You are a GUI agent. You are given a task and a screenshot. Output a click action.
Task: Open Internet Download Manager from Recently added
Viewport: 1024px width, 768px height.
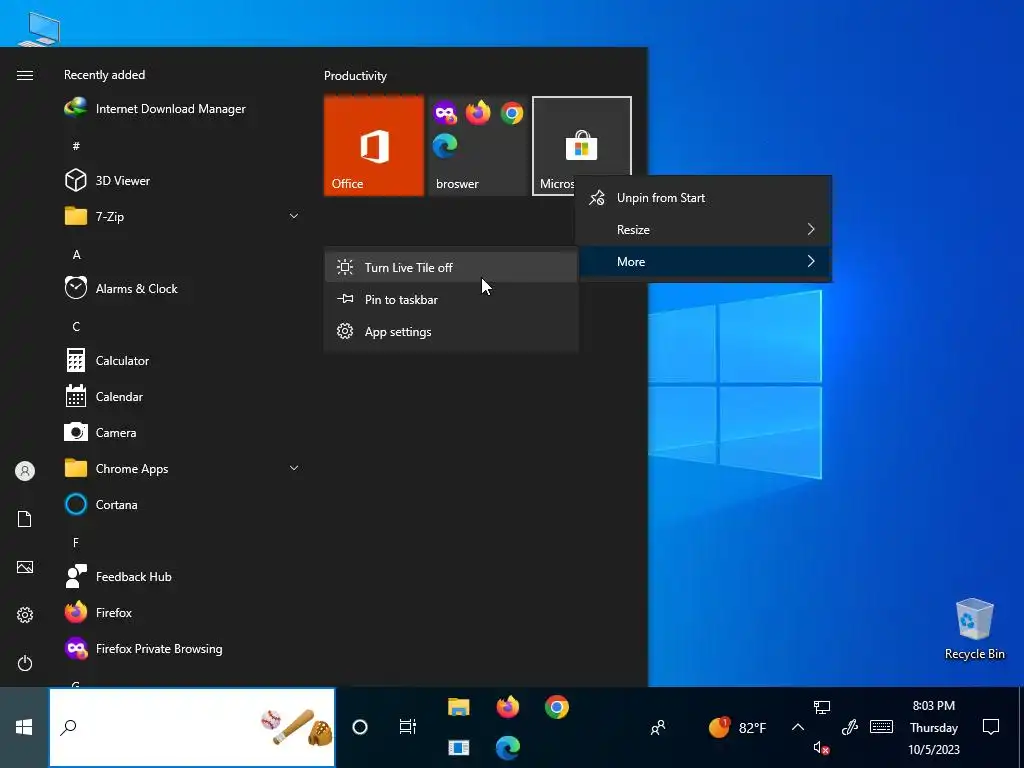point(155,108)
